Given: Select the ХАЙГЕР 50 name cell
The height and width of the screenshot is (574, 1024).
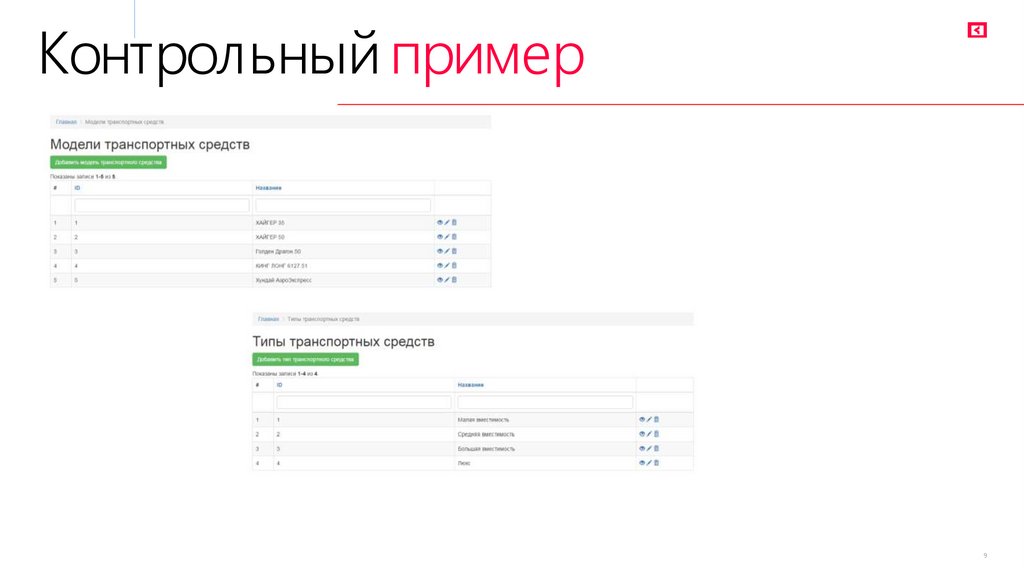Looking at the screenshot, I should (x=344, y=237).
